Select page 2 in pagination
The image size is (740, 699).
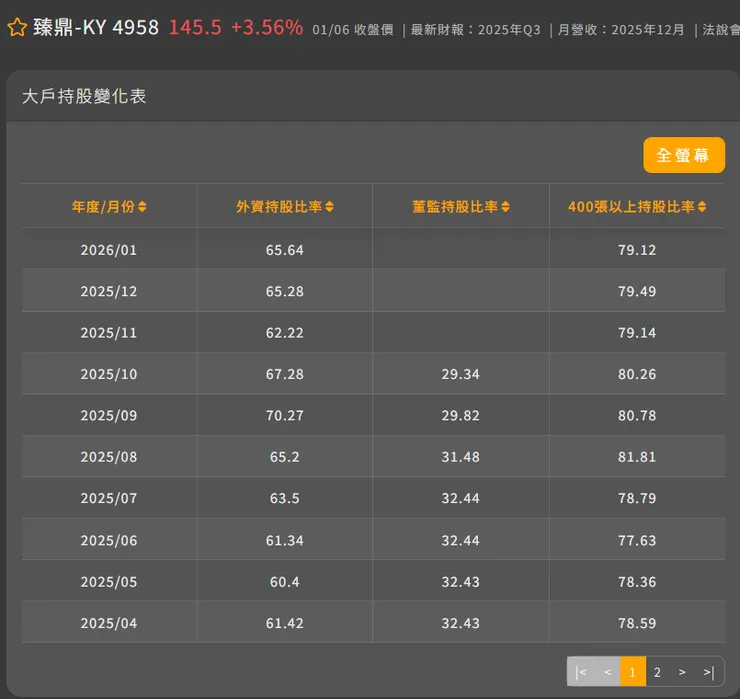[x=657, y=672]
